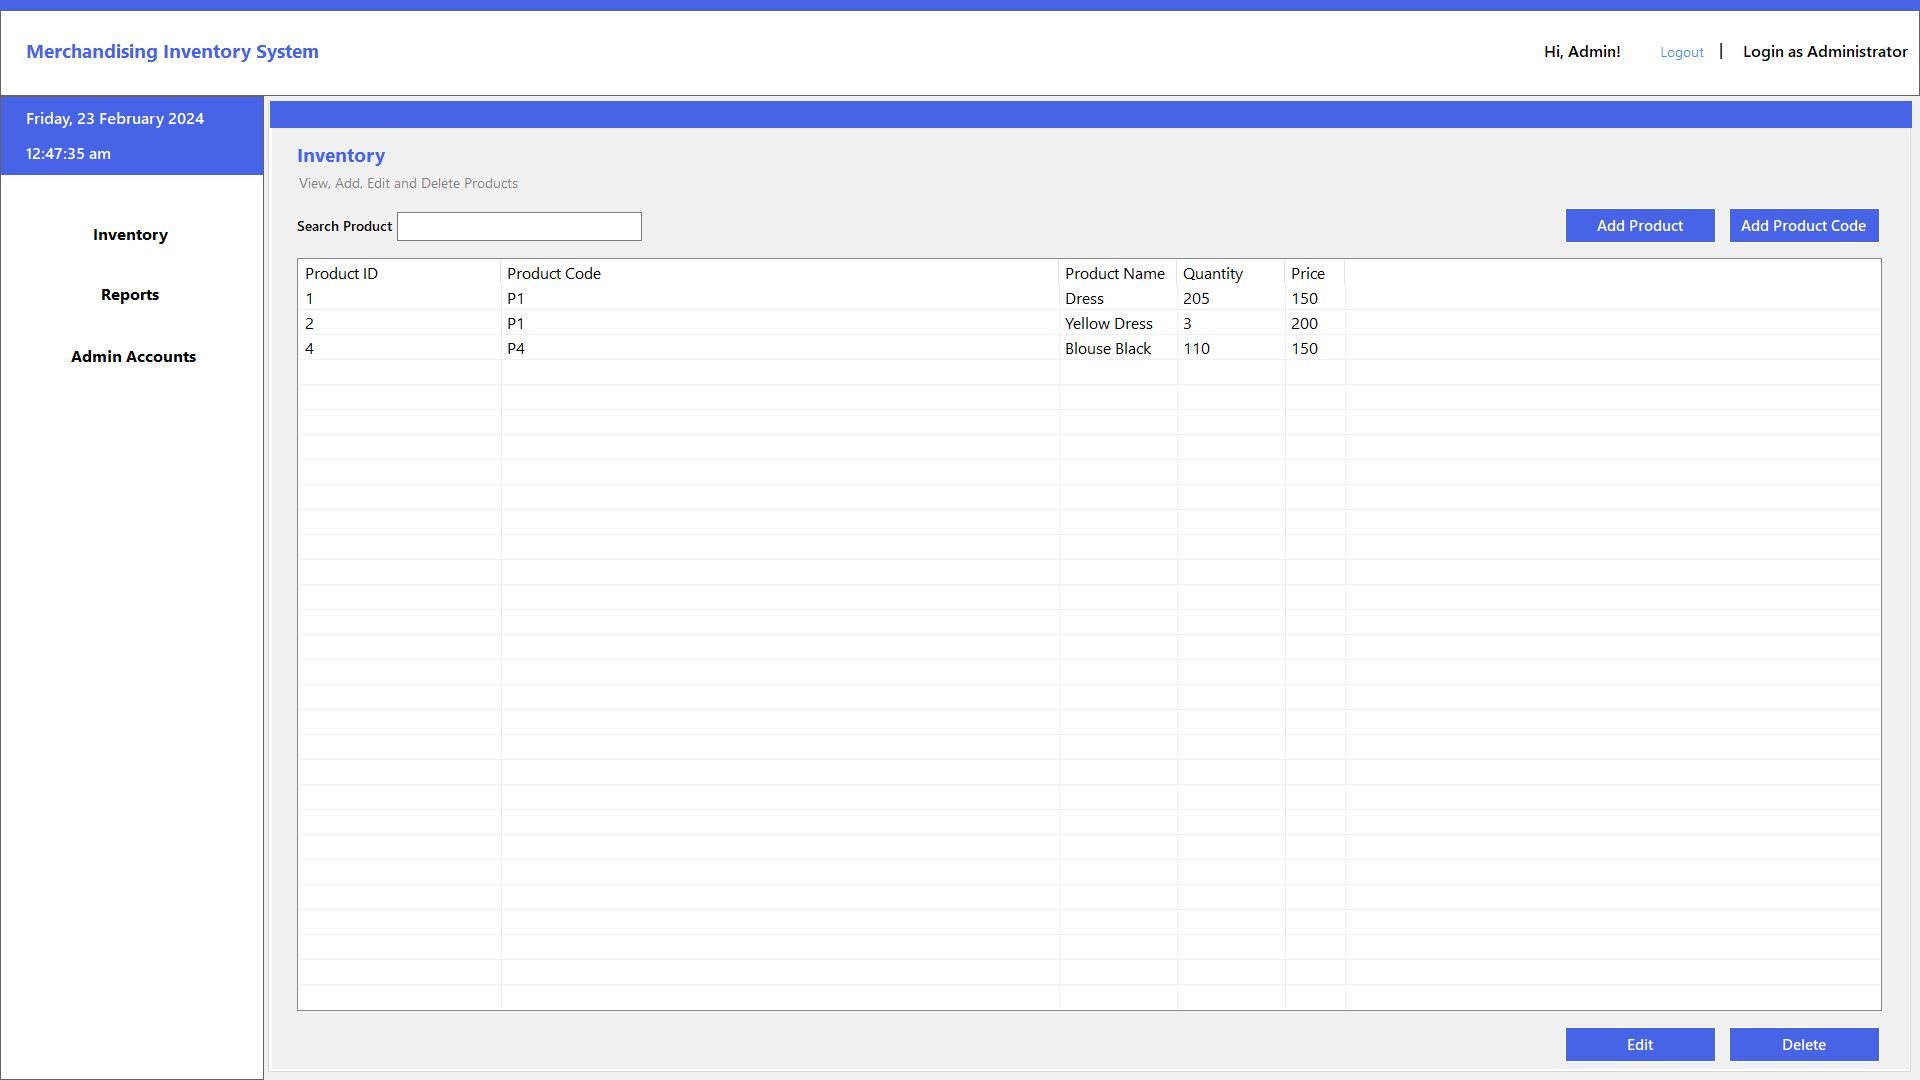Image resolution: width=1920 pixels, height=1080 pixels.
Task: Click the Delete button
Action: tap(1804, 1045)
